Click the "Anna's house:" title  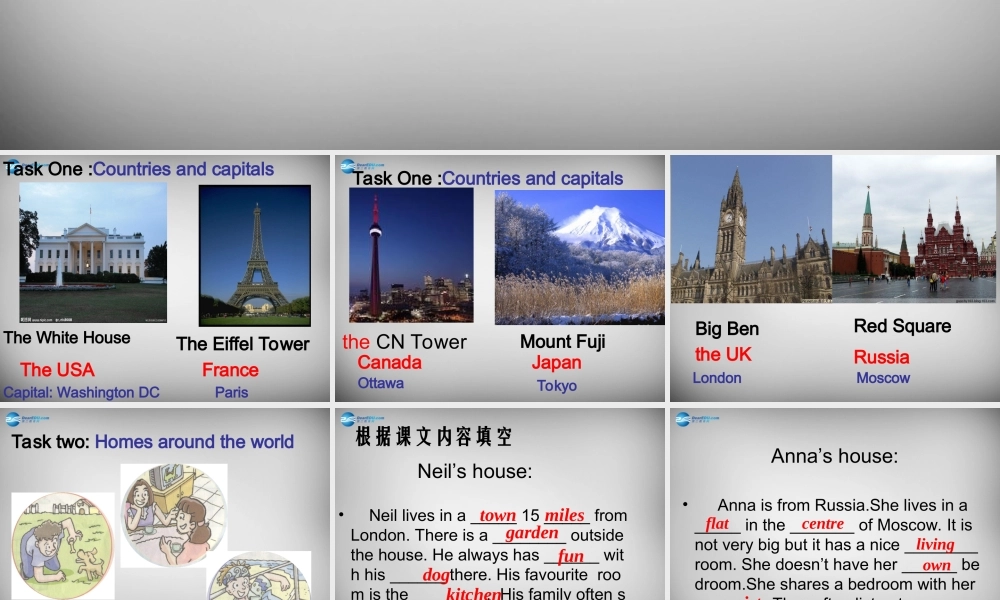[x=834, y=456]
